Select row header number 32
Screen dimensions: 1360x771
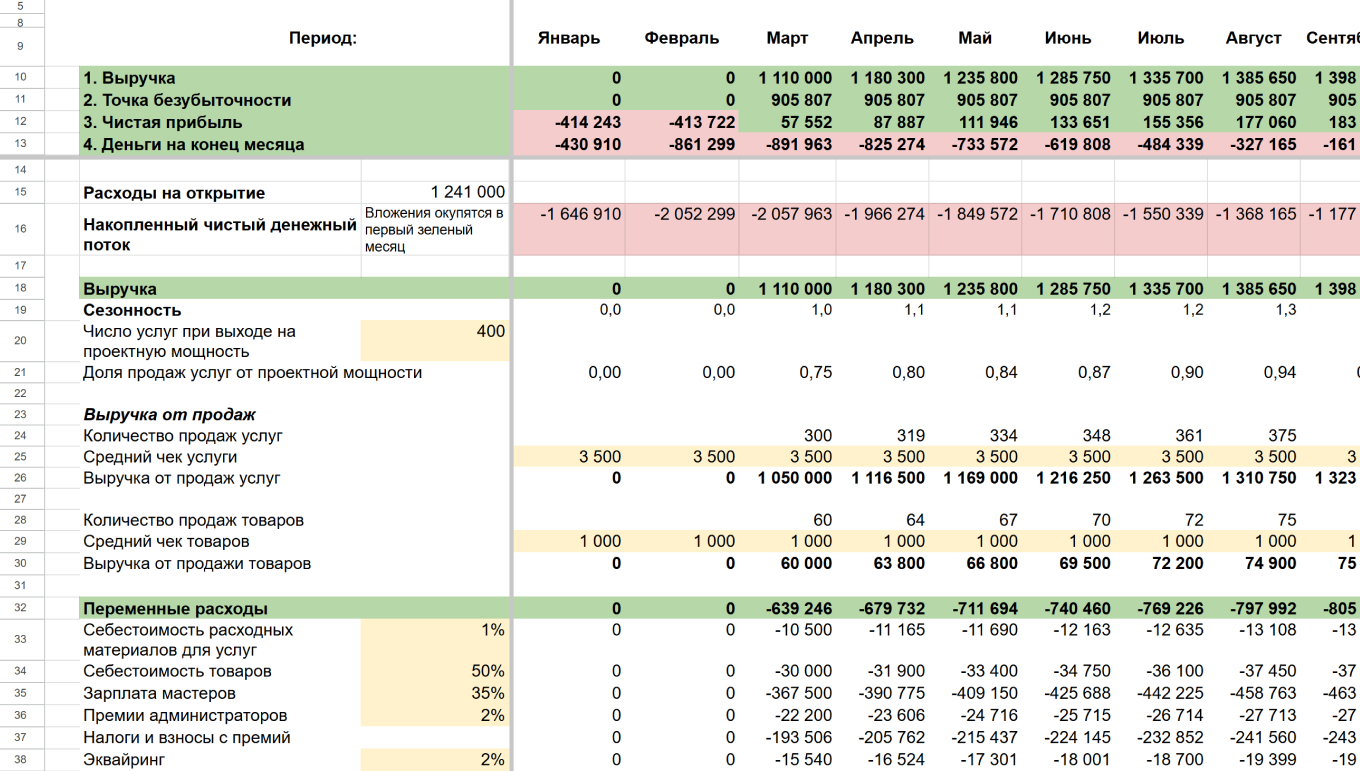21,608
